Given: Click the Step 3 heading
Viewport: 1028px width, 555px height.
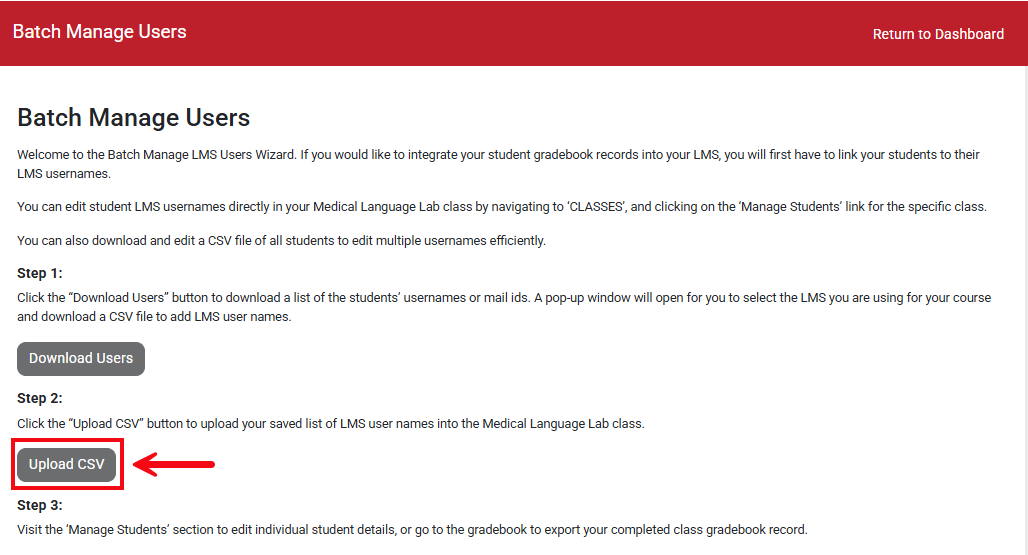Looking at the screenshot, I should 40,505.
